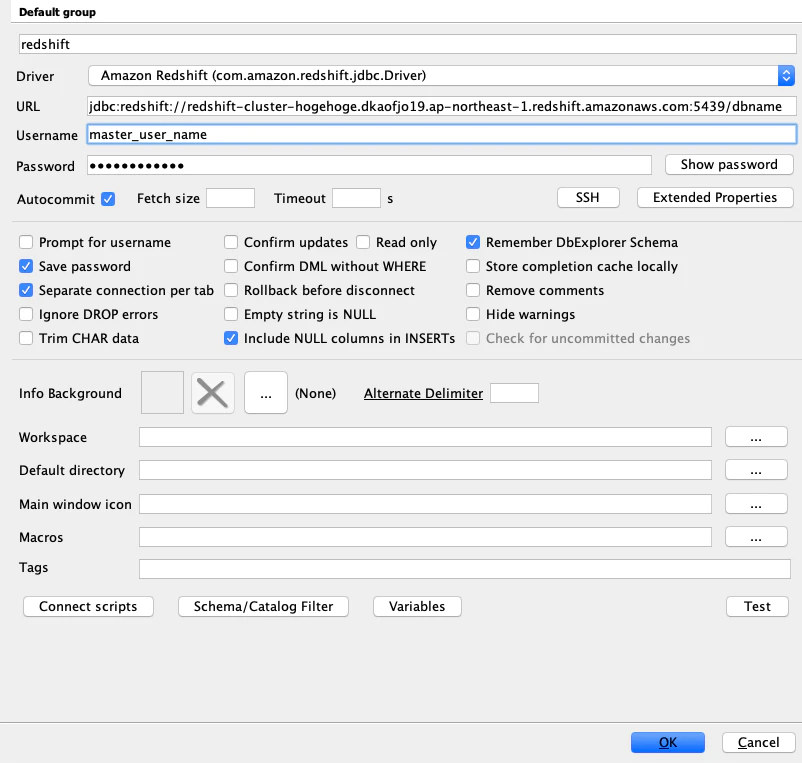Enable Hide warnings

click(x=473, y=314)
